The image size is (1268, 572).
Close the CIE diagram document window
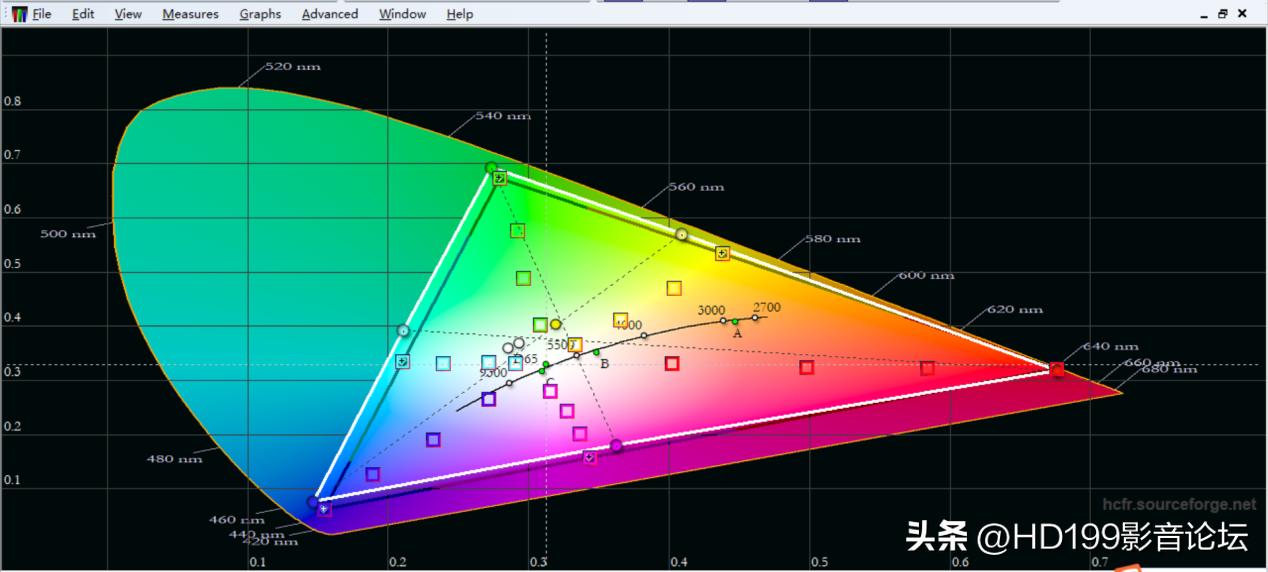[x=1243, y=14]
